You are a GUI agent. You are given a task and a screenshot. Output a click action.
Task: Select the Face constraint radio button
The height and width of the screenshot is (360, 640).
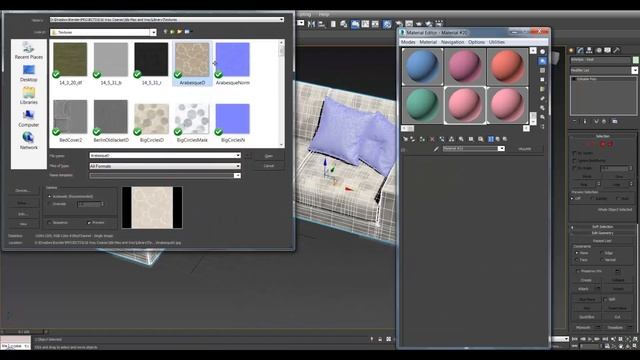[577, 260]
